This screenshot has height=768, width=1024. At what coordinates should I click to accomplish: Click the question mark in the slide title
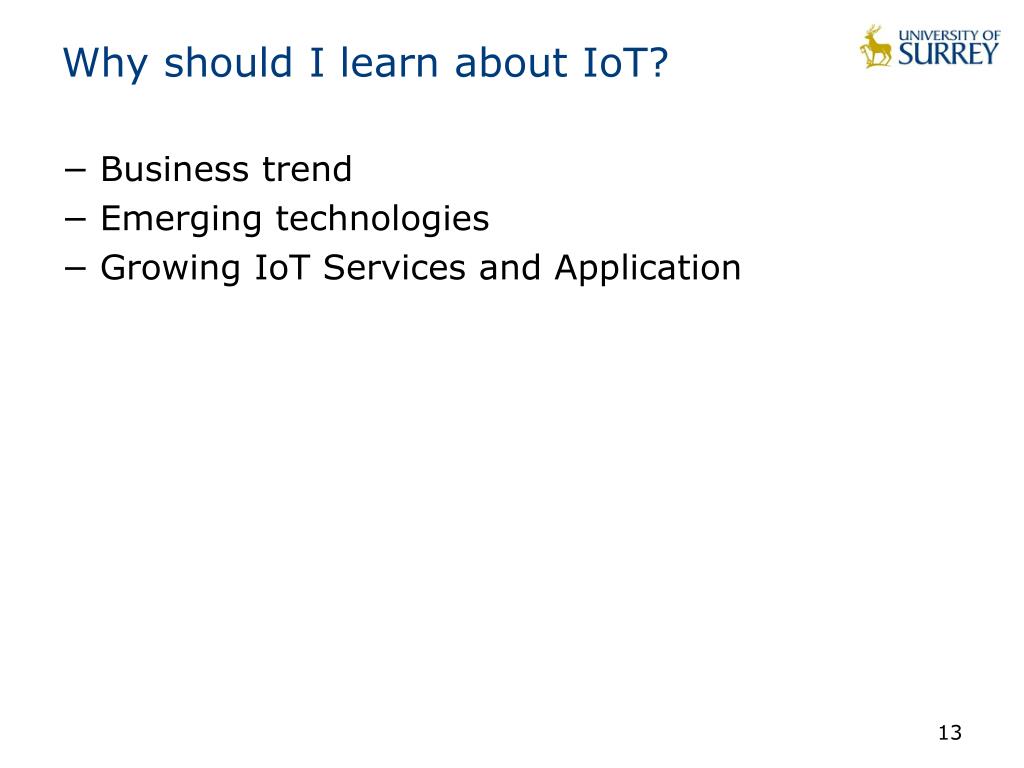pos(658,62)
